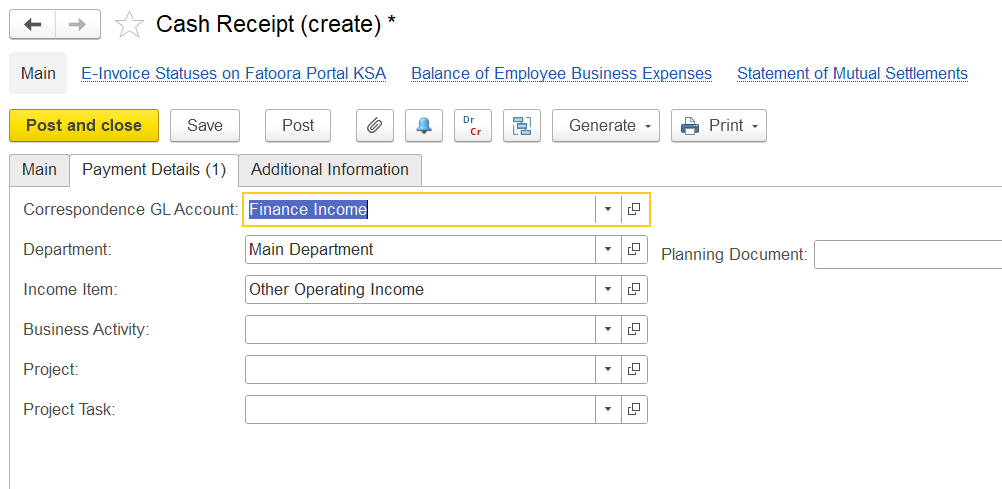Click the forward navigation arrow
The image size is (1002, 489).
pyautogui.click(x=77, y=24)
